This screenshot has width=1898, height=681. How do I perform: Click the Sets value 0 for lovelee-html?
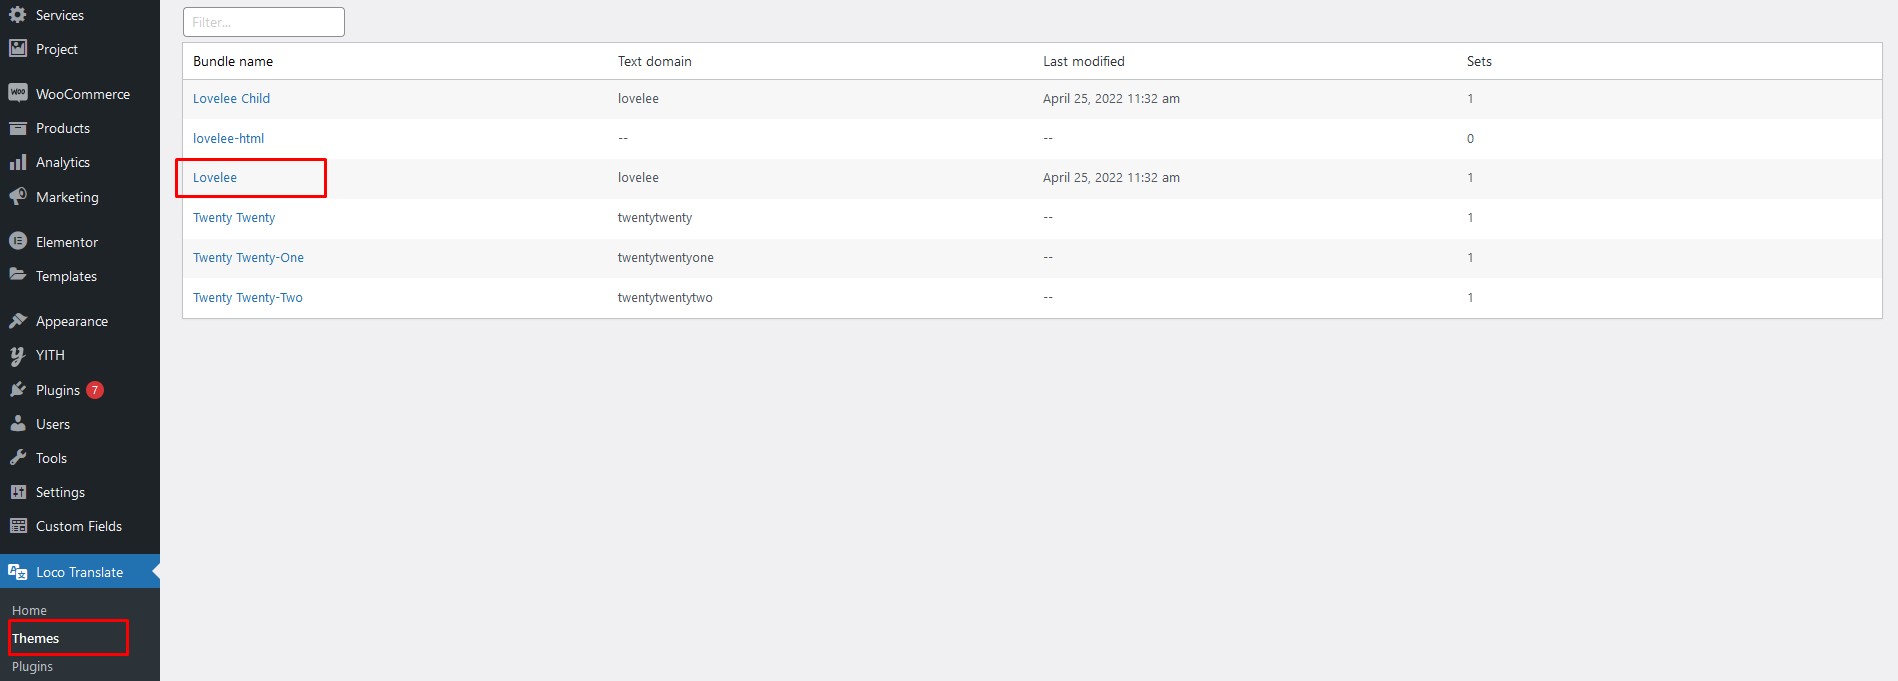coord(1470,138)
